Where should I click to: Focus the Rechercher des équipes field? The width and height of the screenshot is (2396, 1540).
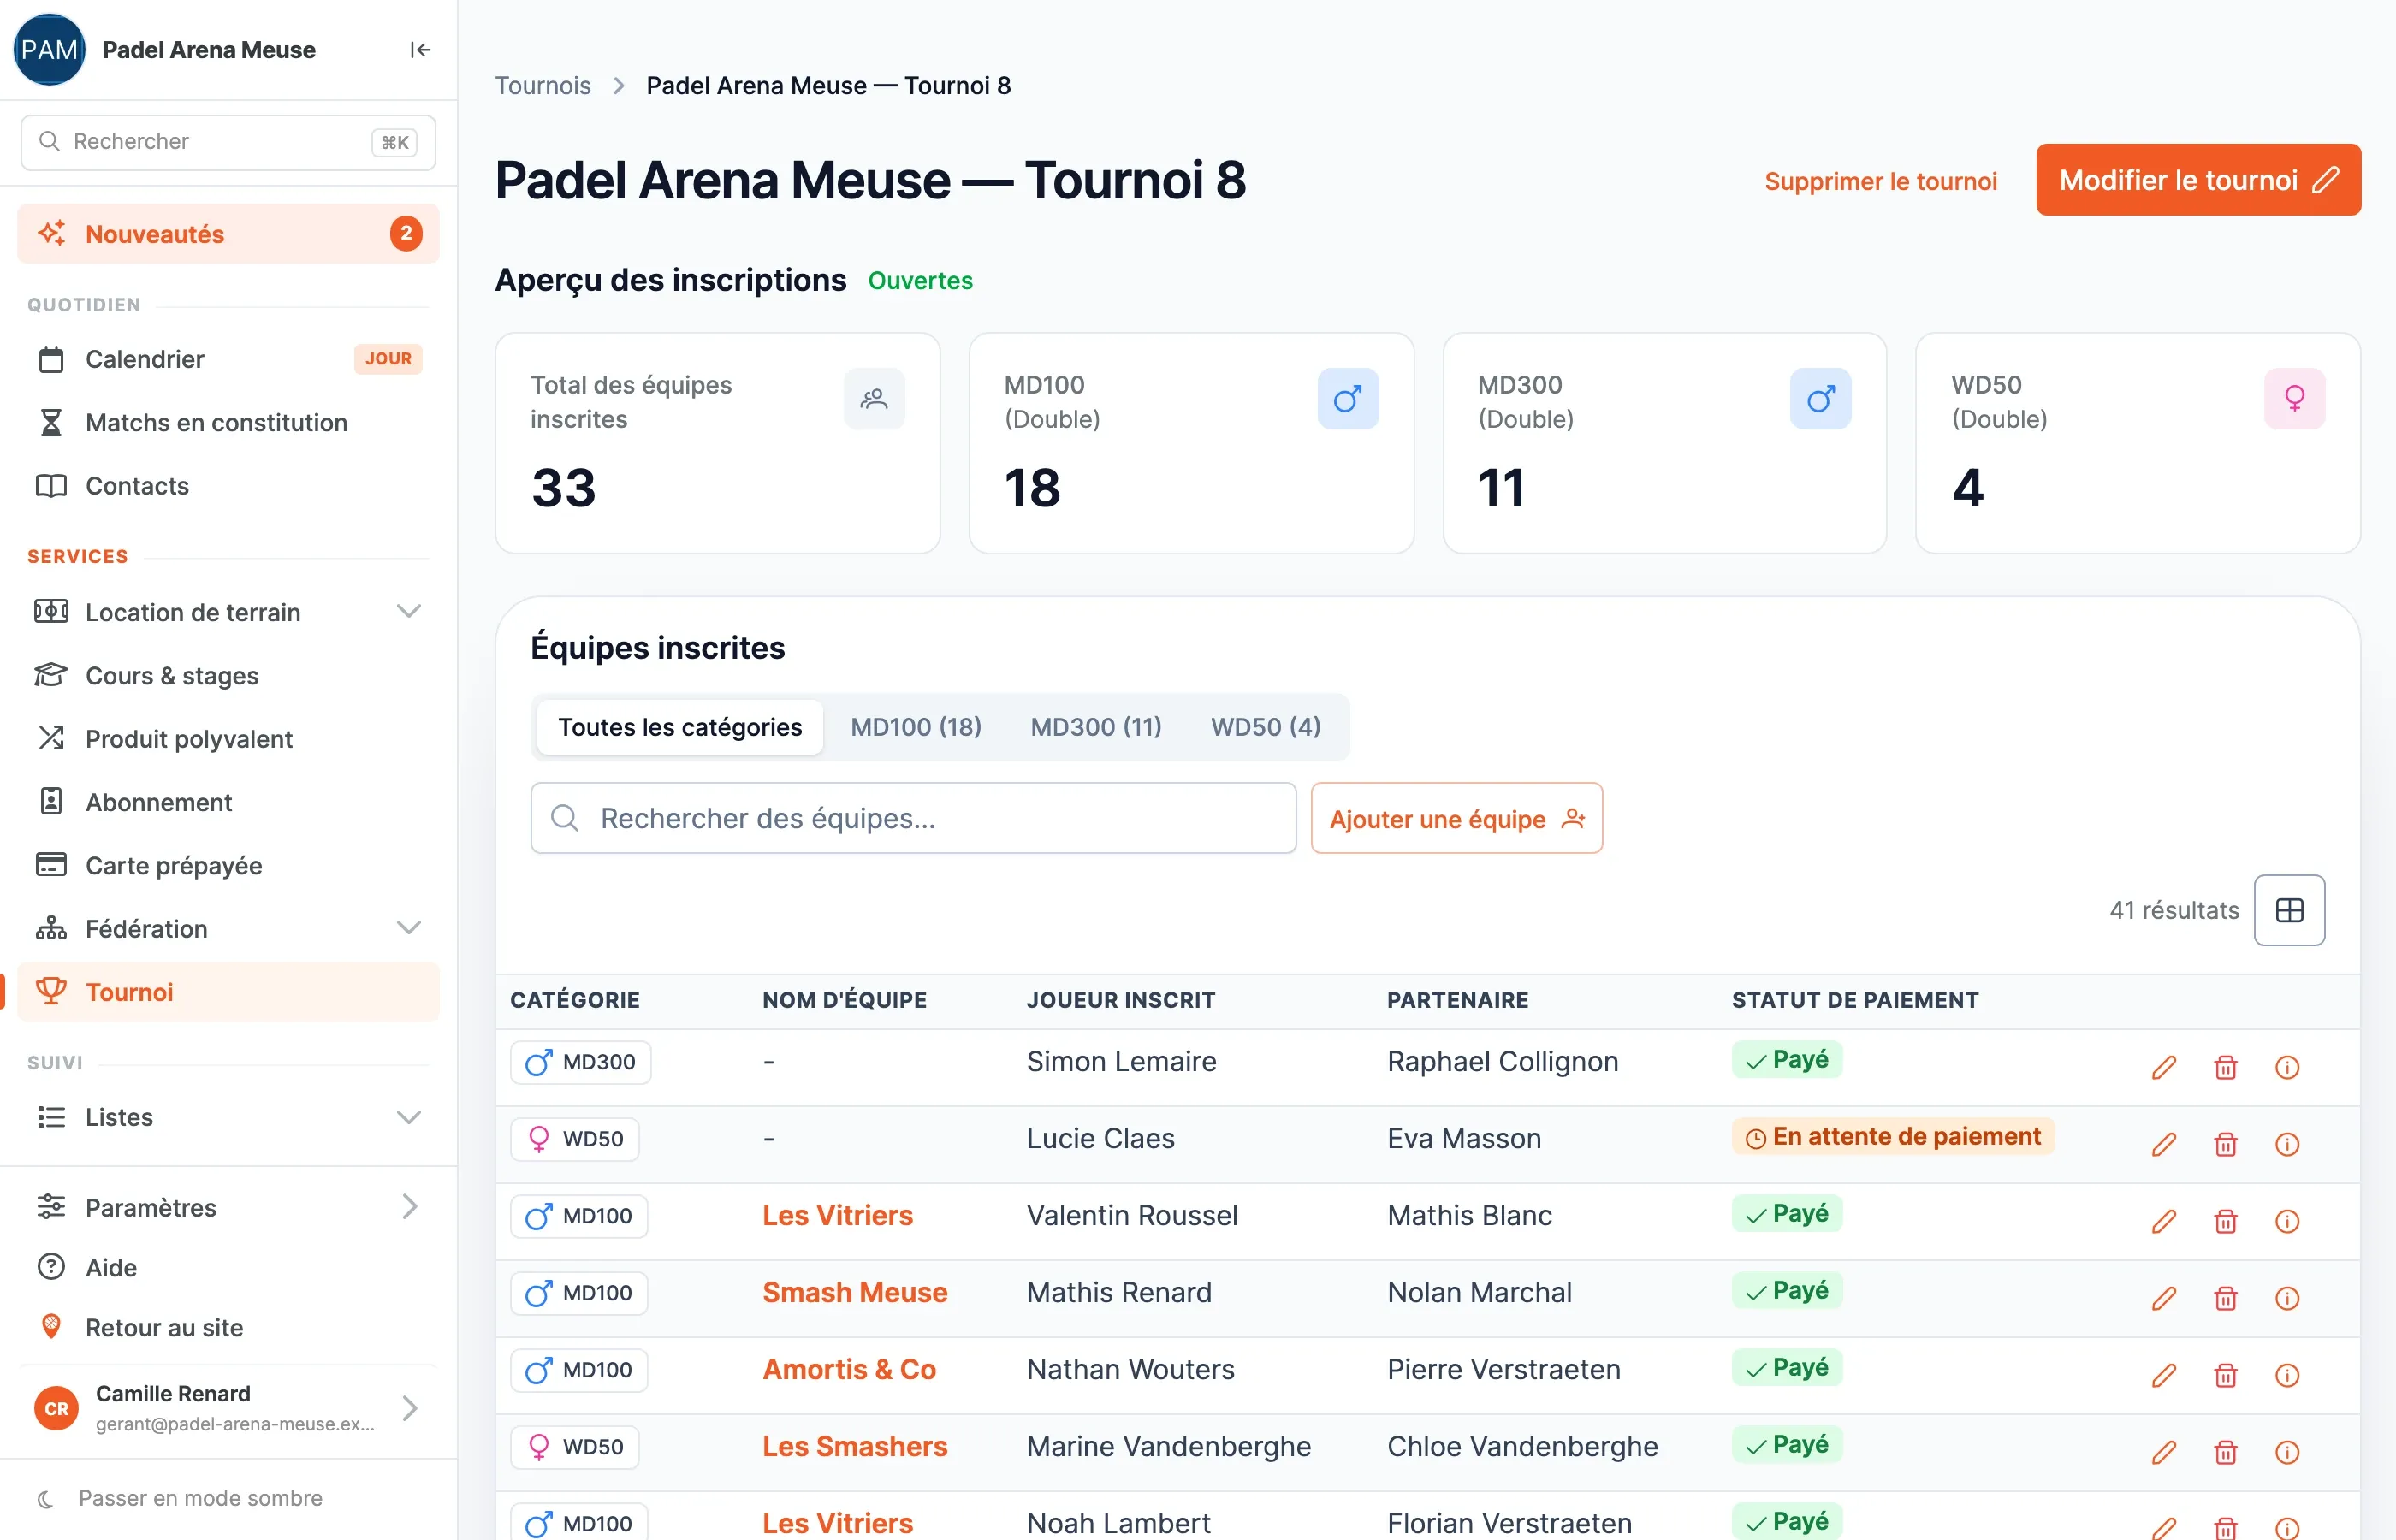[x=913, y=818]
